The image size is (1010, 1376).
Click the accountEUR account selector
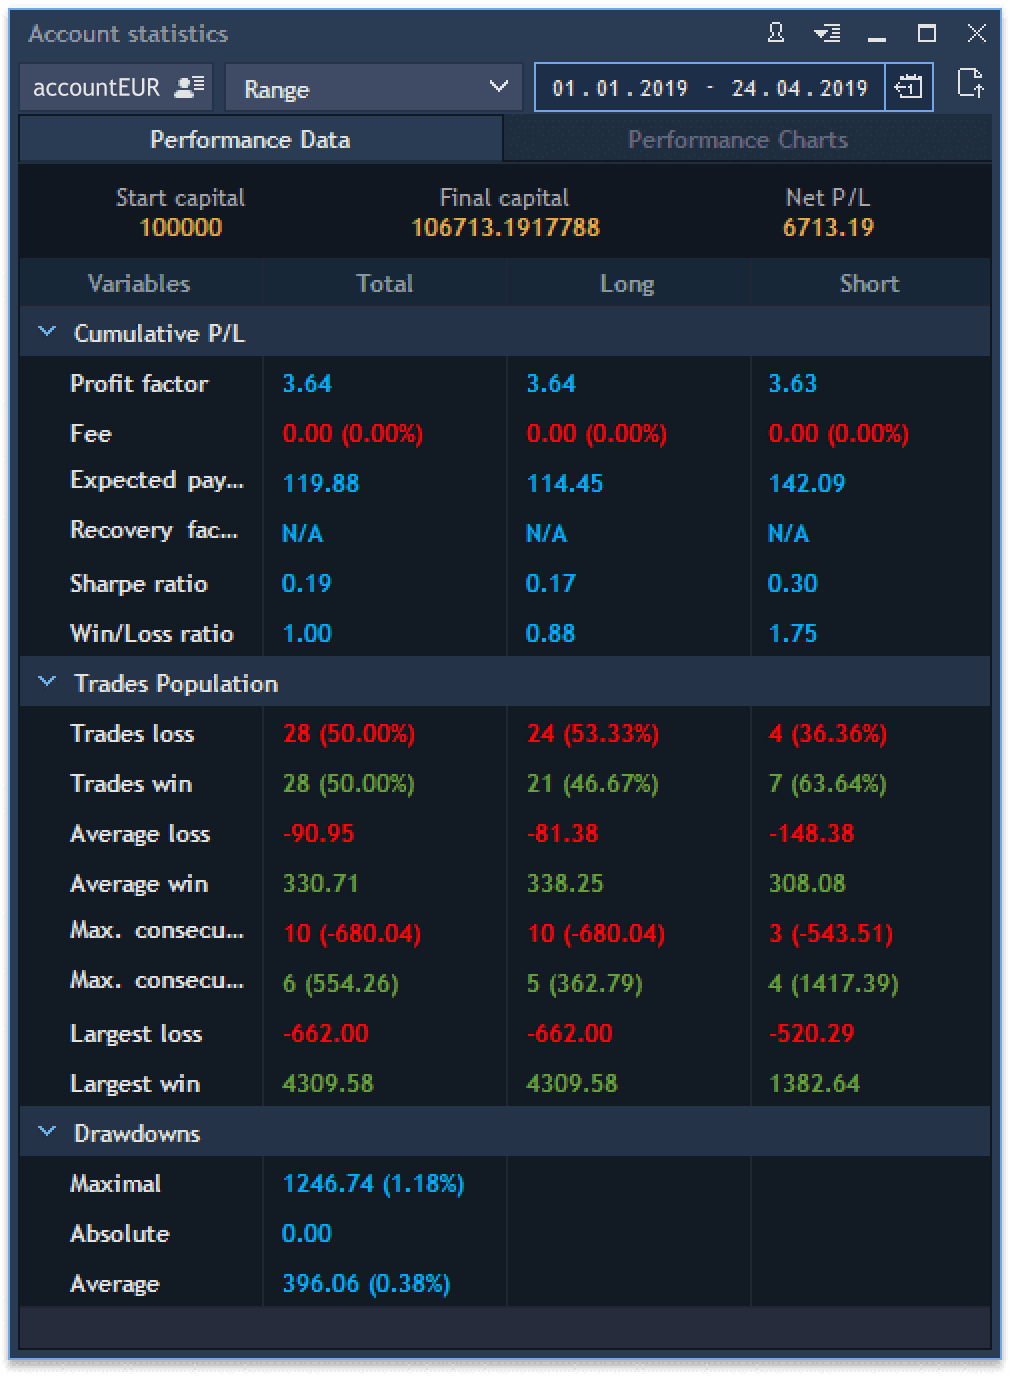pyautogui.click(x=95, y=87)
